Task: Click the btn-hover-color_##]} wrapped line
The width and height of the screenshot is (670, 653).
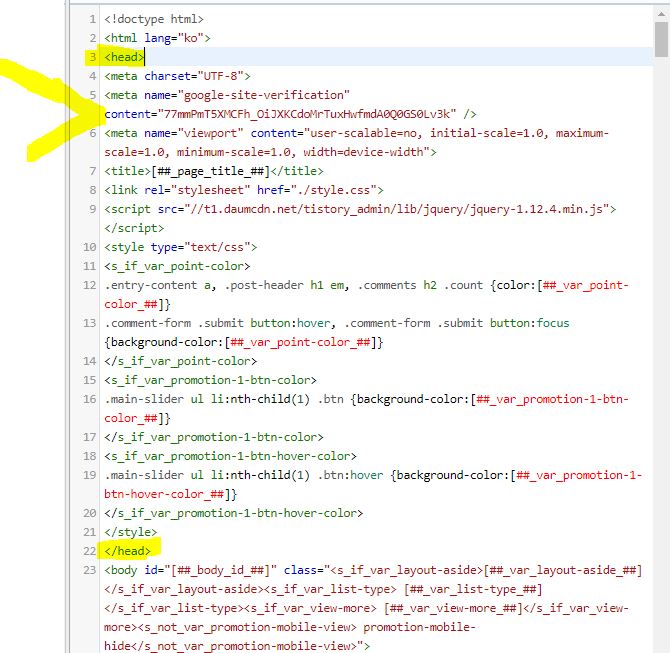Action: coord(170,494)
